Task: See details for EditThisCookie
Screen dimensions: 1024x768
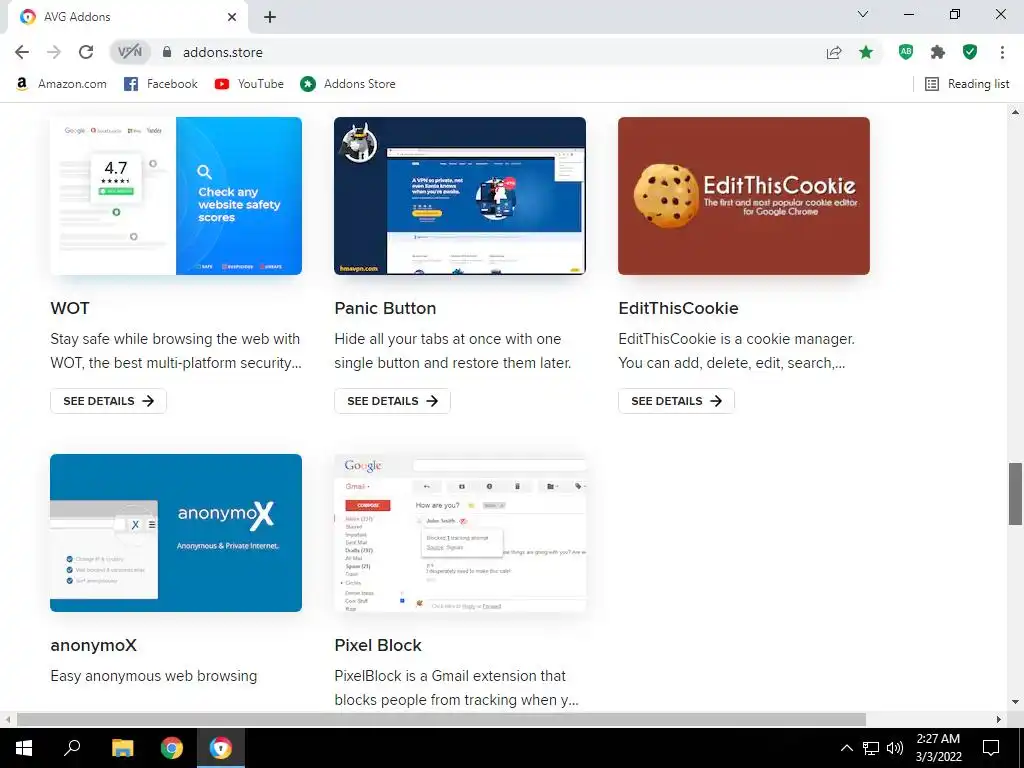Action: pos(677,401)
